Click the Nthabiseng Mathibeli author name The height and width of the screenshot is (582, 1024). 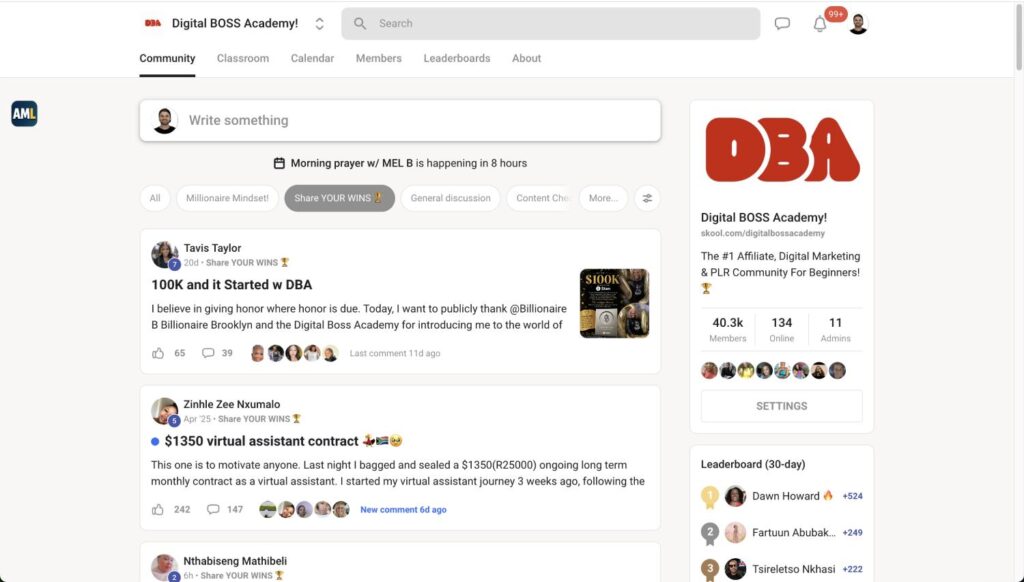[235, 561]
